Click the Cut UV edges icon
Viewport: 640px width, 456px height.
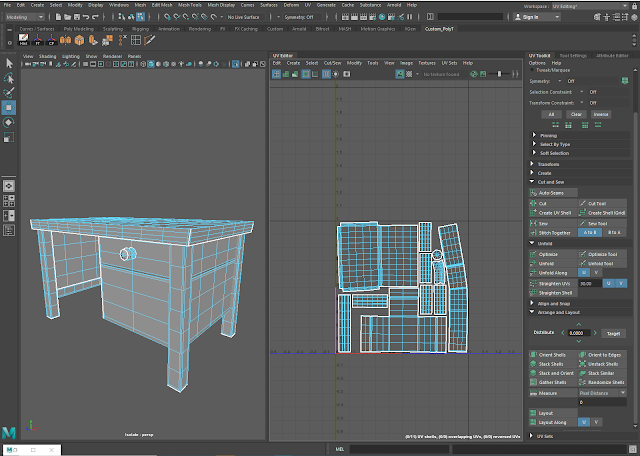[531, 203]
